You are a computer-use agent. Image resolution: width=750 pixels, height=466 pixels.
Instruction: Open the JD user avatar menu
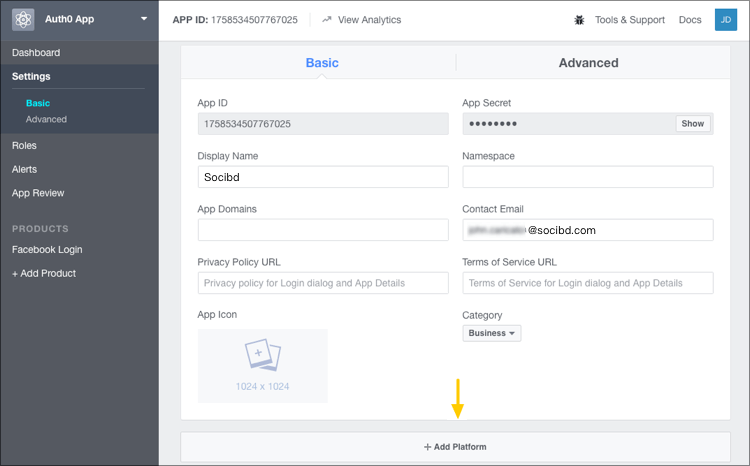725,19
